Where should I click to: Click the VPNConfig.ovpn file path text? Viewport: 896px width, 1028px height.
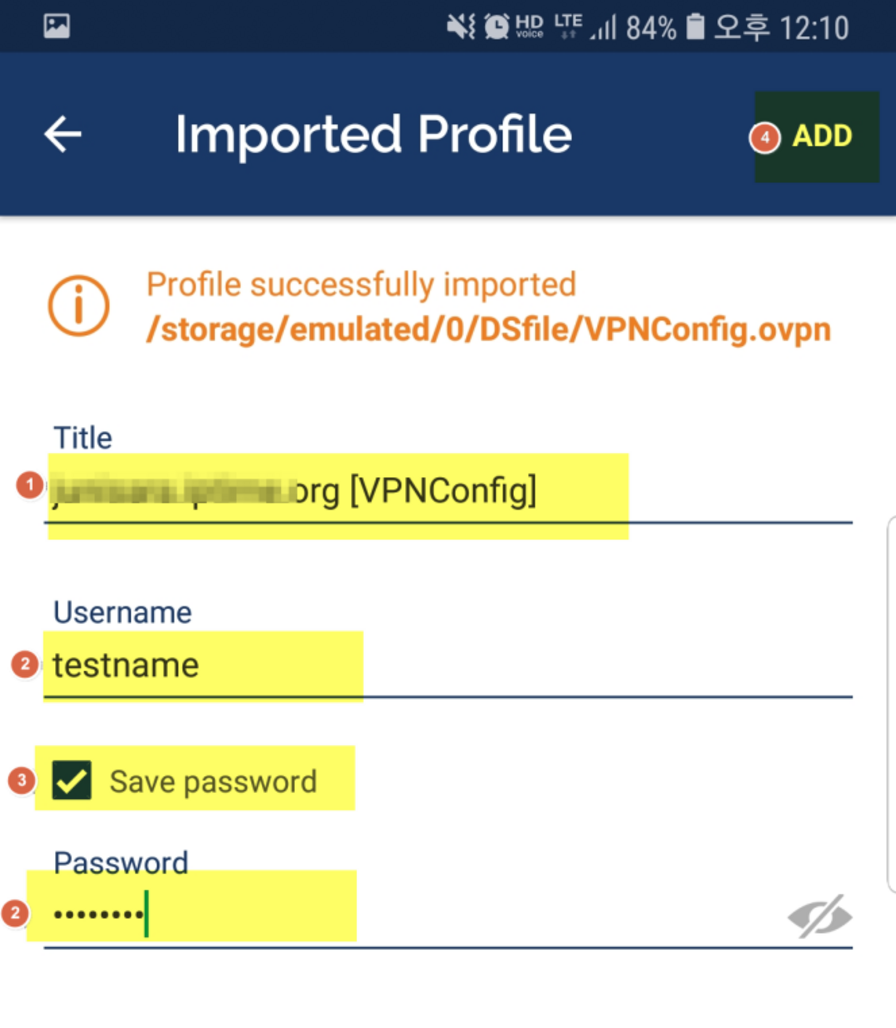[x=488, y=330]
